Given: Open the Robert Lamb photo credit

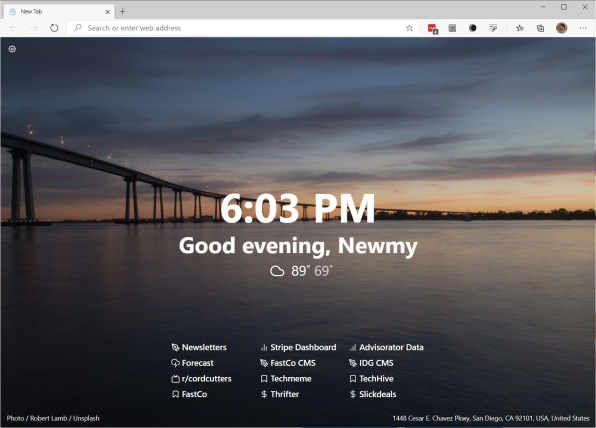Looking at the screenshot, I should (x=48, y=418).
